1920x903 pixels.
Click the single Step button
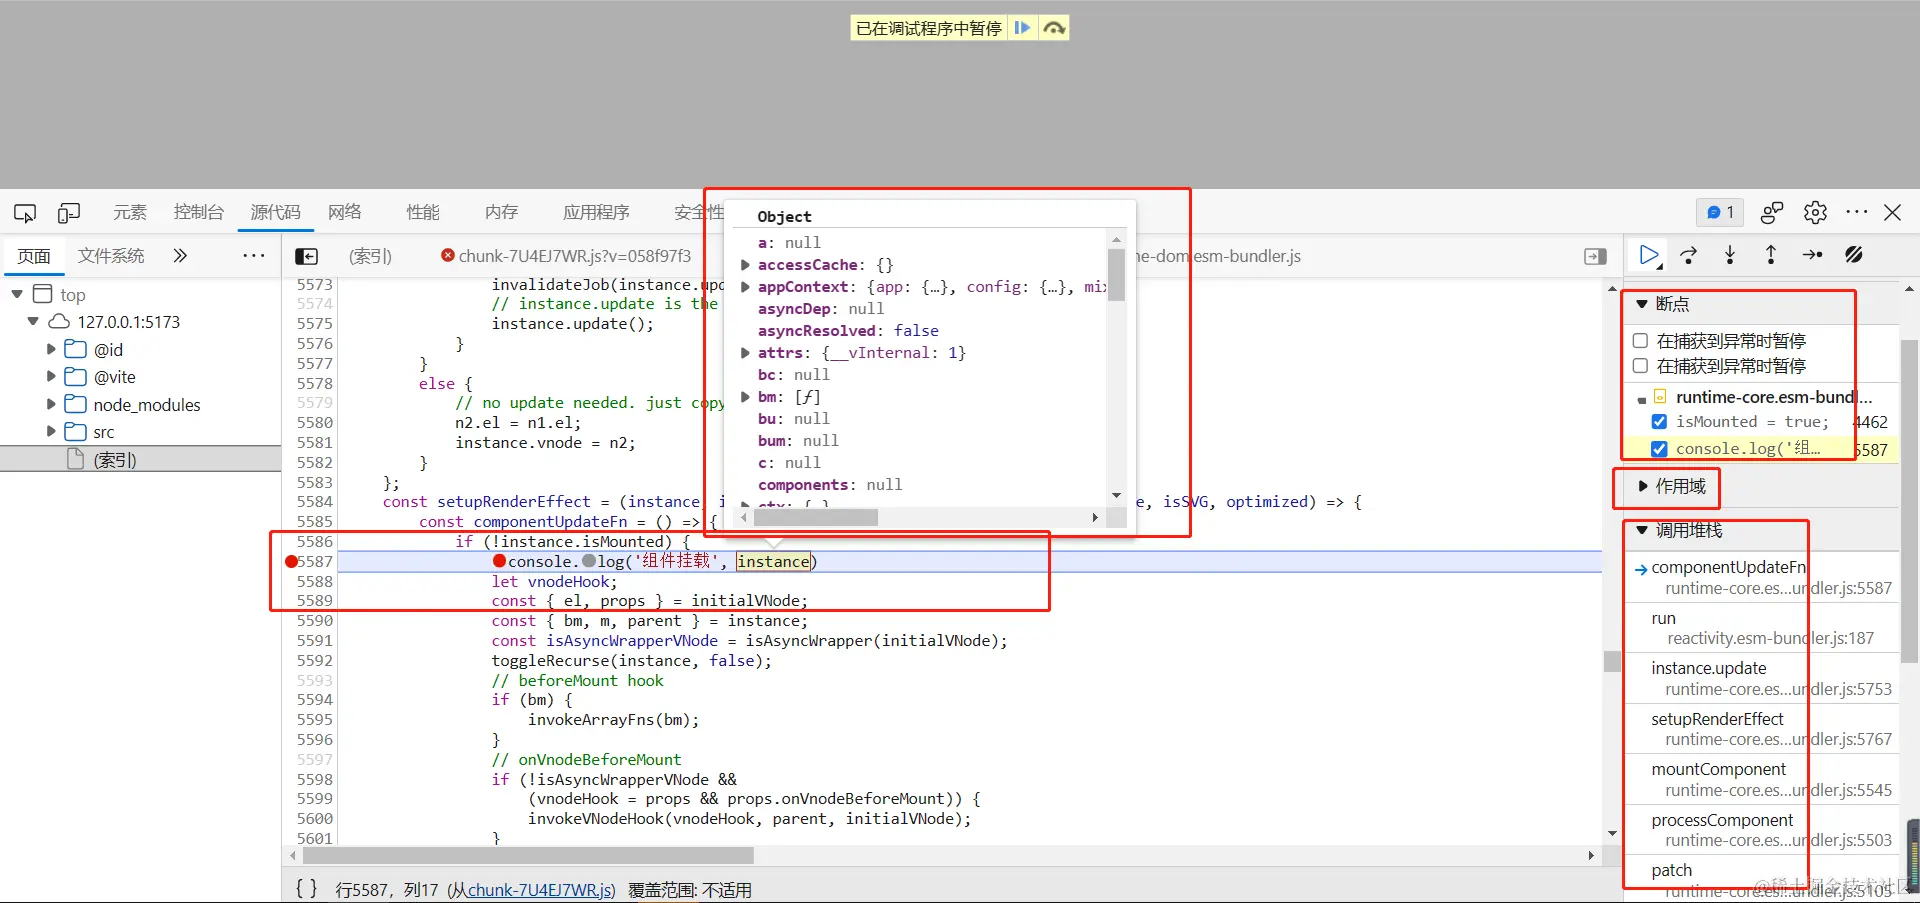(x=1812, y=256)
